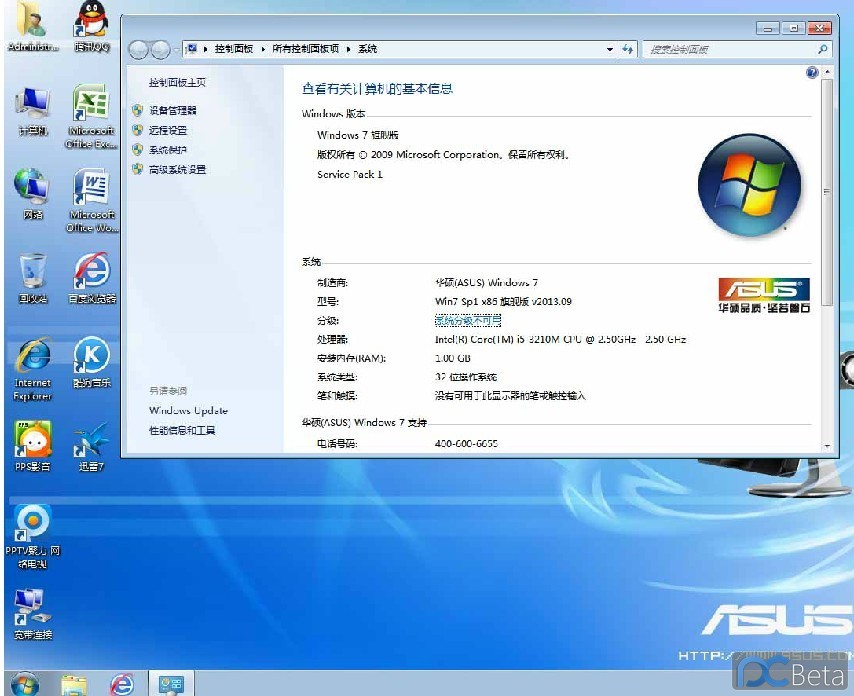The width and height of the screenshot is (854, 696).
Task: Click manufacturer value 华硕(ASUS) Windows 7
Action: 486,282
